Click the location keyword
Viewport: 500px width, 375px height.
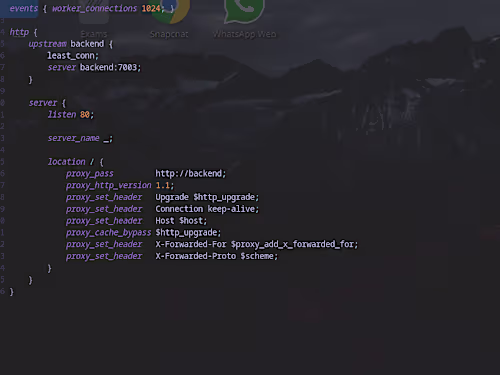[66, 162]
